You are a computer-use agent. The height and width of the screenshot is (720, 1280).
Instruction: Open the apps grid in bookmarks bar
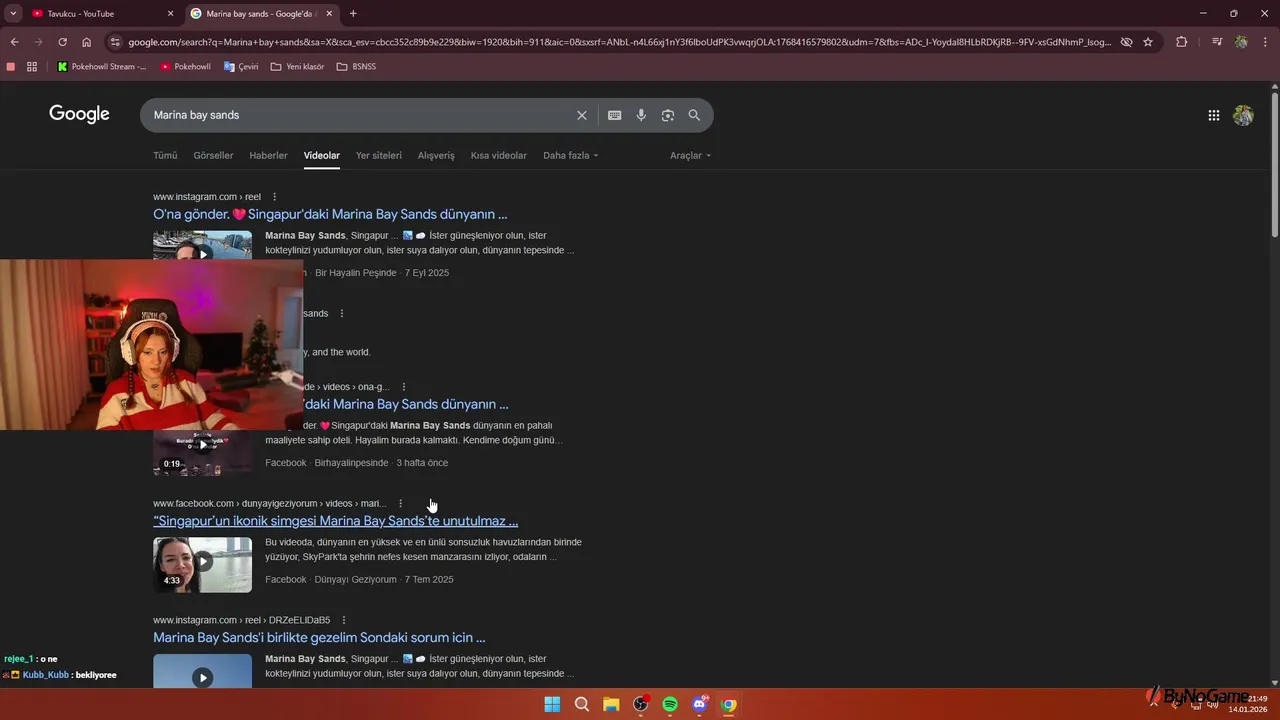pyautogui.click(x=32, y=67)
